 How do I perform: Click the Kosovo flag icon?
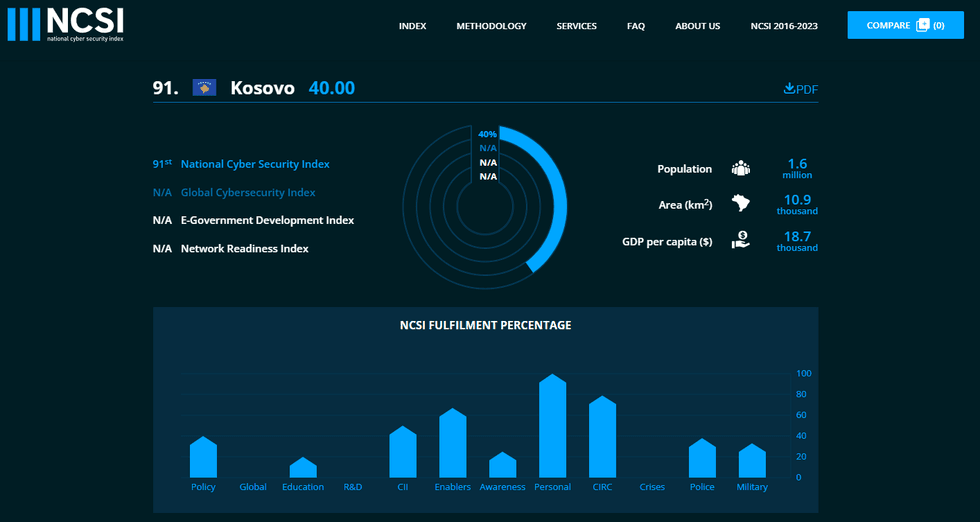pyautogui.click(x=205, y=88)
